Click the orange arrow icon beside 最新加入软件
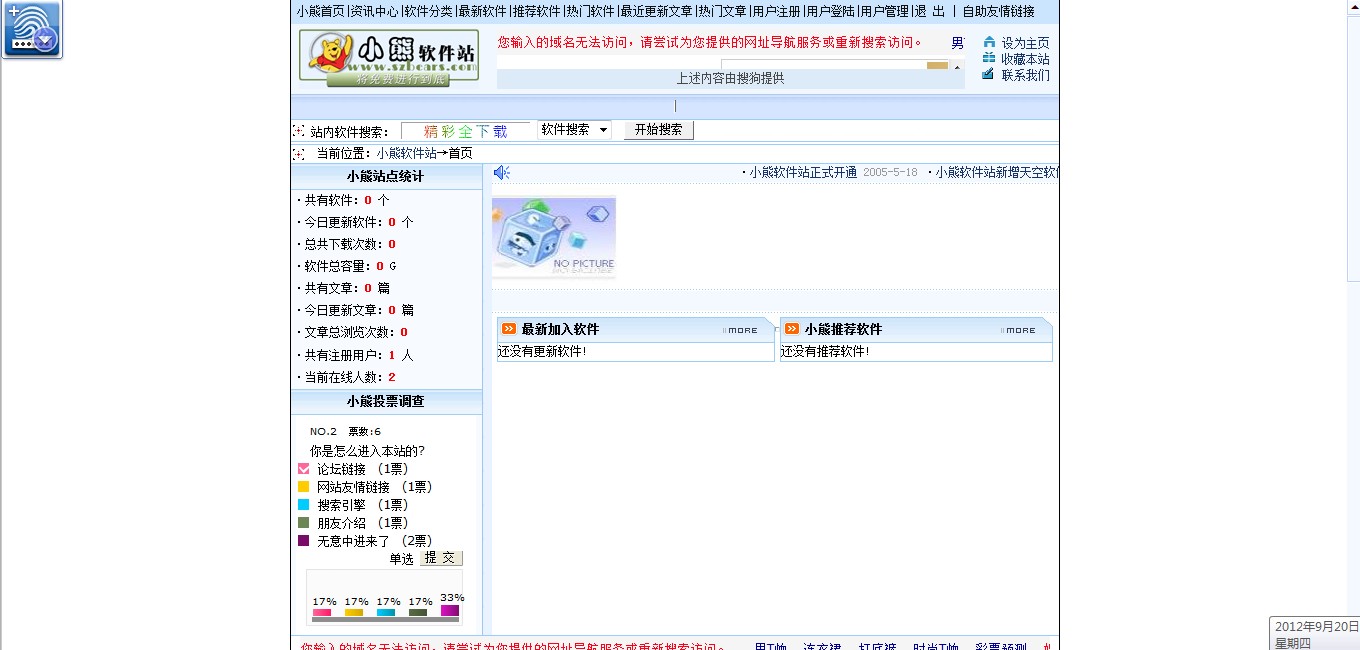This screenshot has width=1360, height=650. click(509, 329)
